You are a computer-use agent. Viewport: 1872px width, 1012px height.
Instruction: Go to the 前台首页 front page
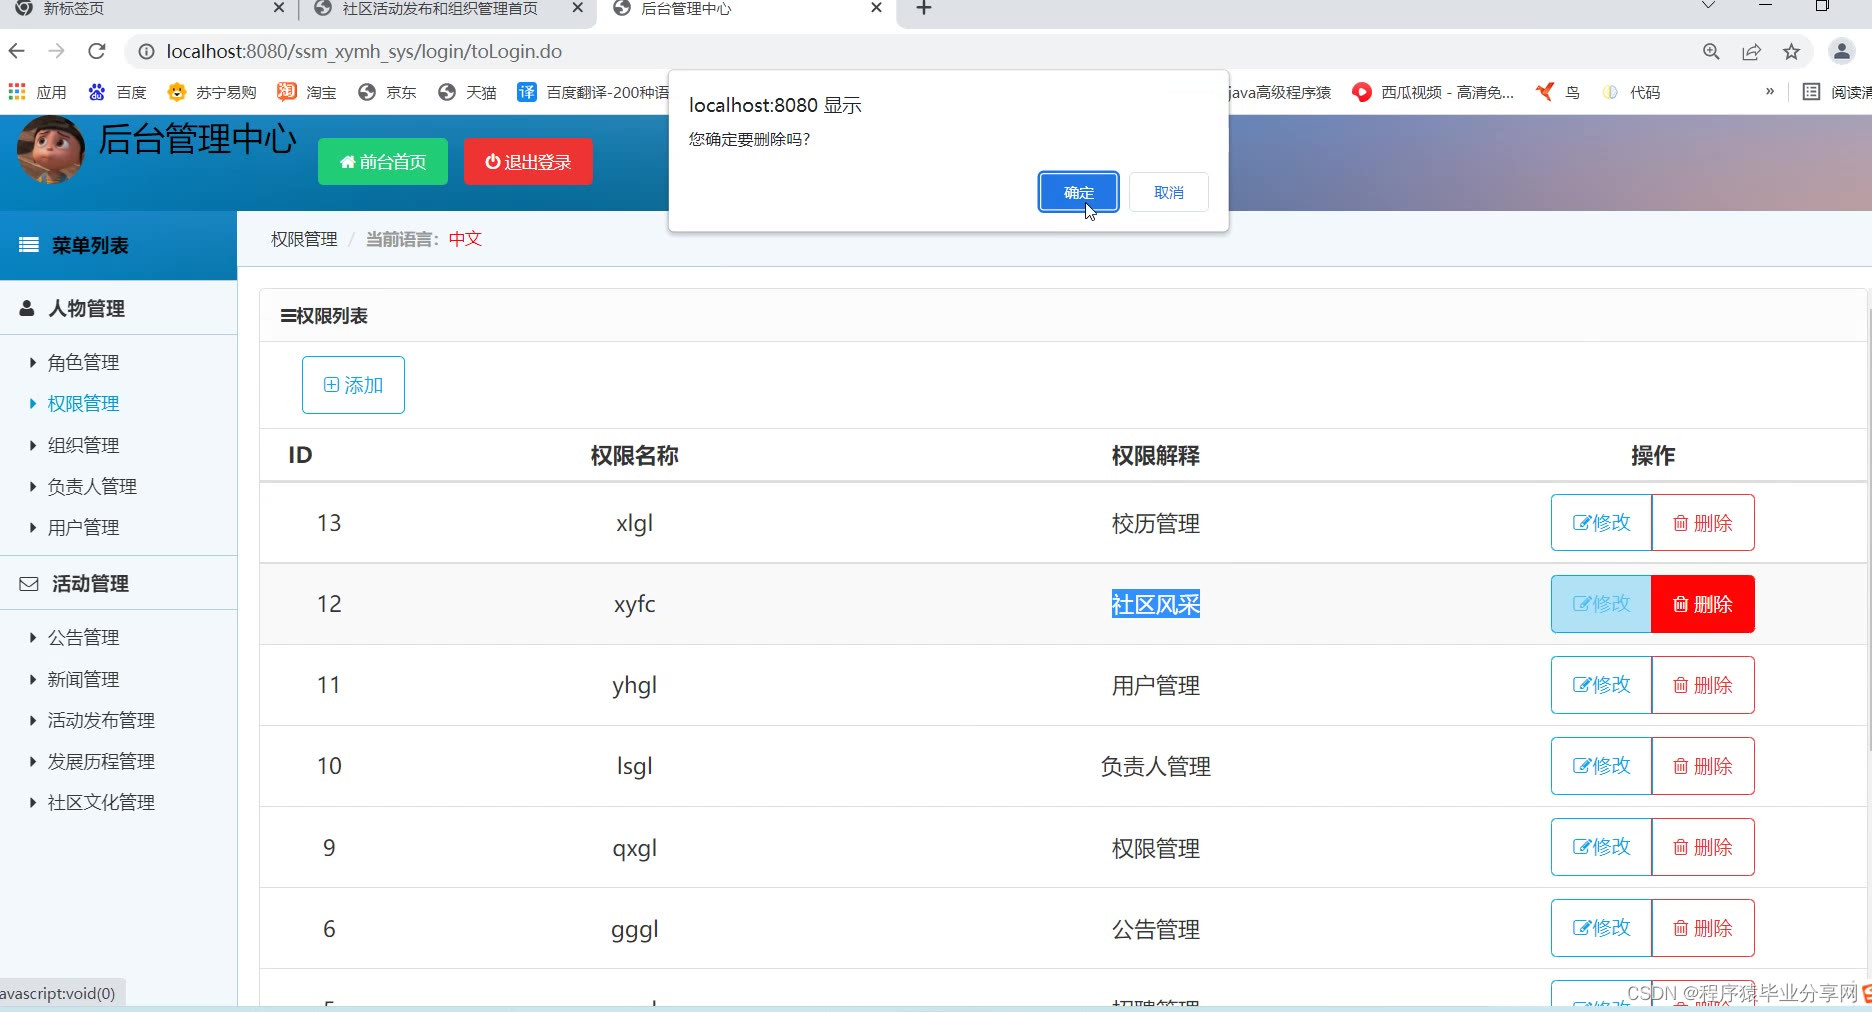click(383, 162)
